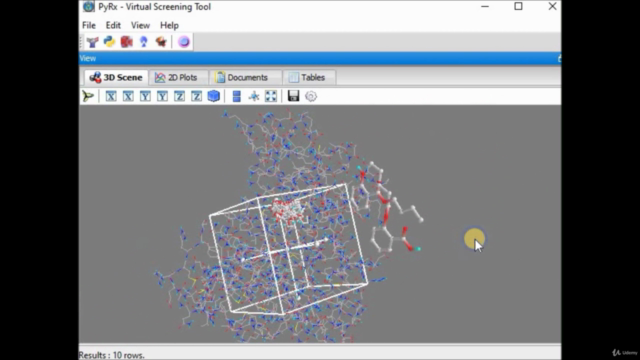Open the File menu
640x360 pixels.
89,25
